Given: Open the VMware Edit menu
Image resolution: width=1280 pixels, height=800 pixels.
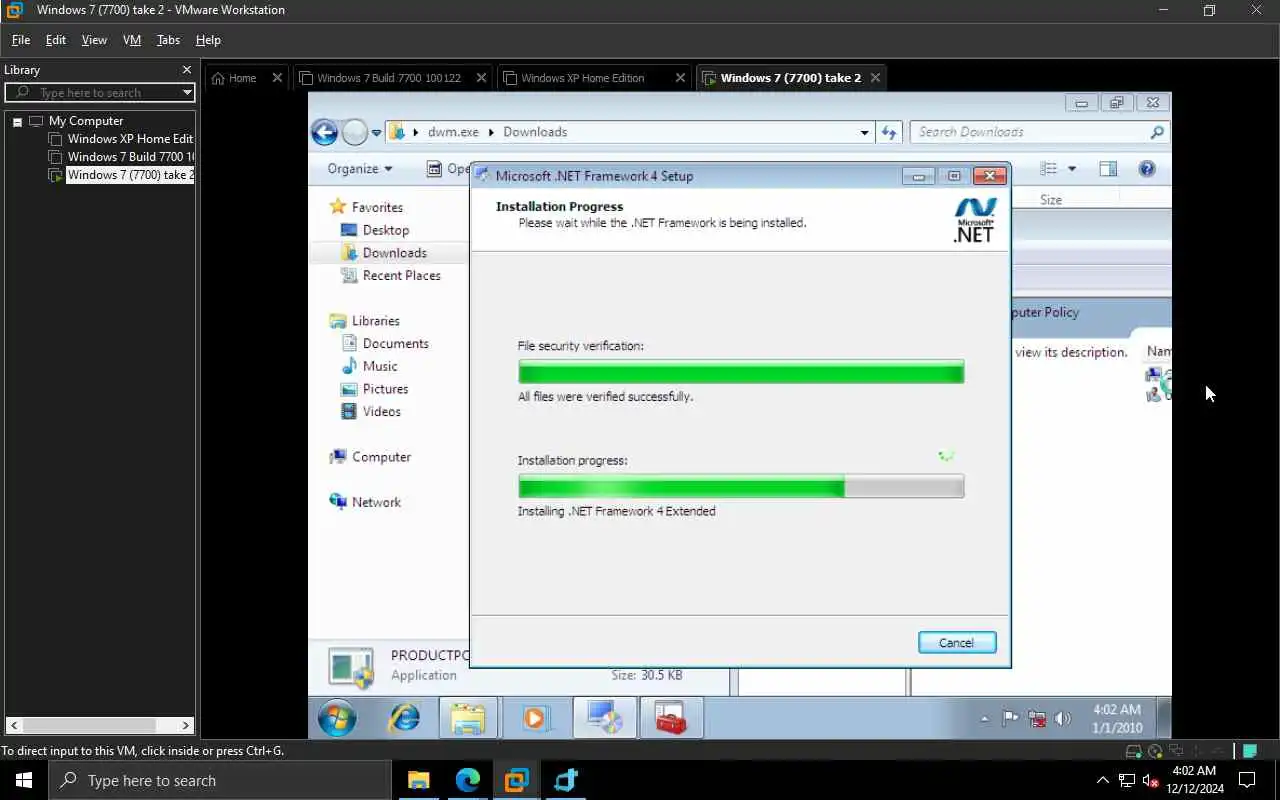Looking at the screenshot, I should click(56, 40).
